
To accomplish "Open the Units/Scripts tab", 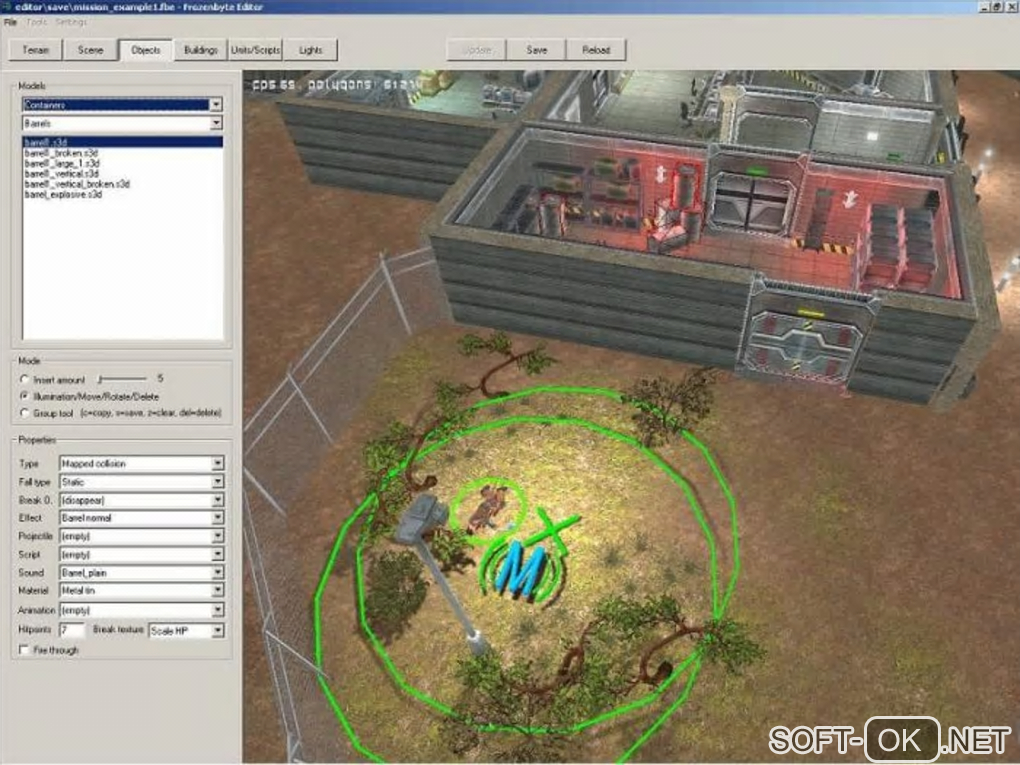I will (256, 50).
